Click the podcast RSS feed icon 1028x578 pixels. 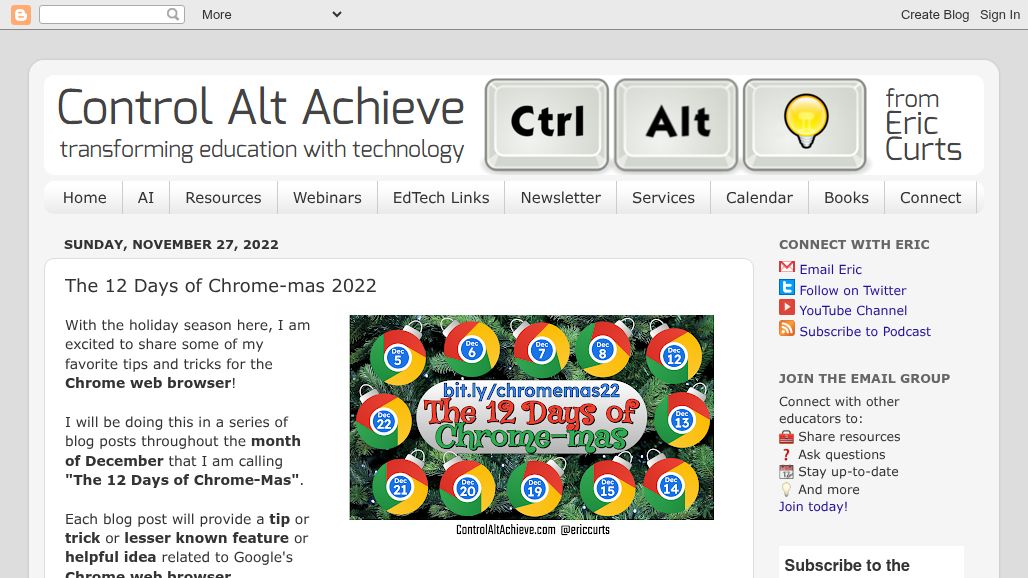tap(787, 330)
